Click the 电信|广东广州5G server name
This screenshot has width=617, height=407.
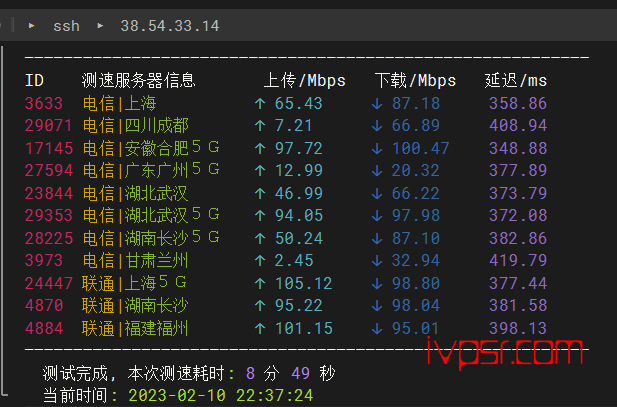[x=151, y=170]
